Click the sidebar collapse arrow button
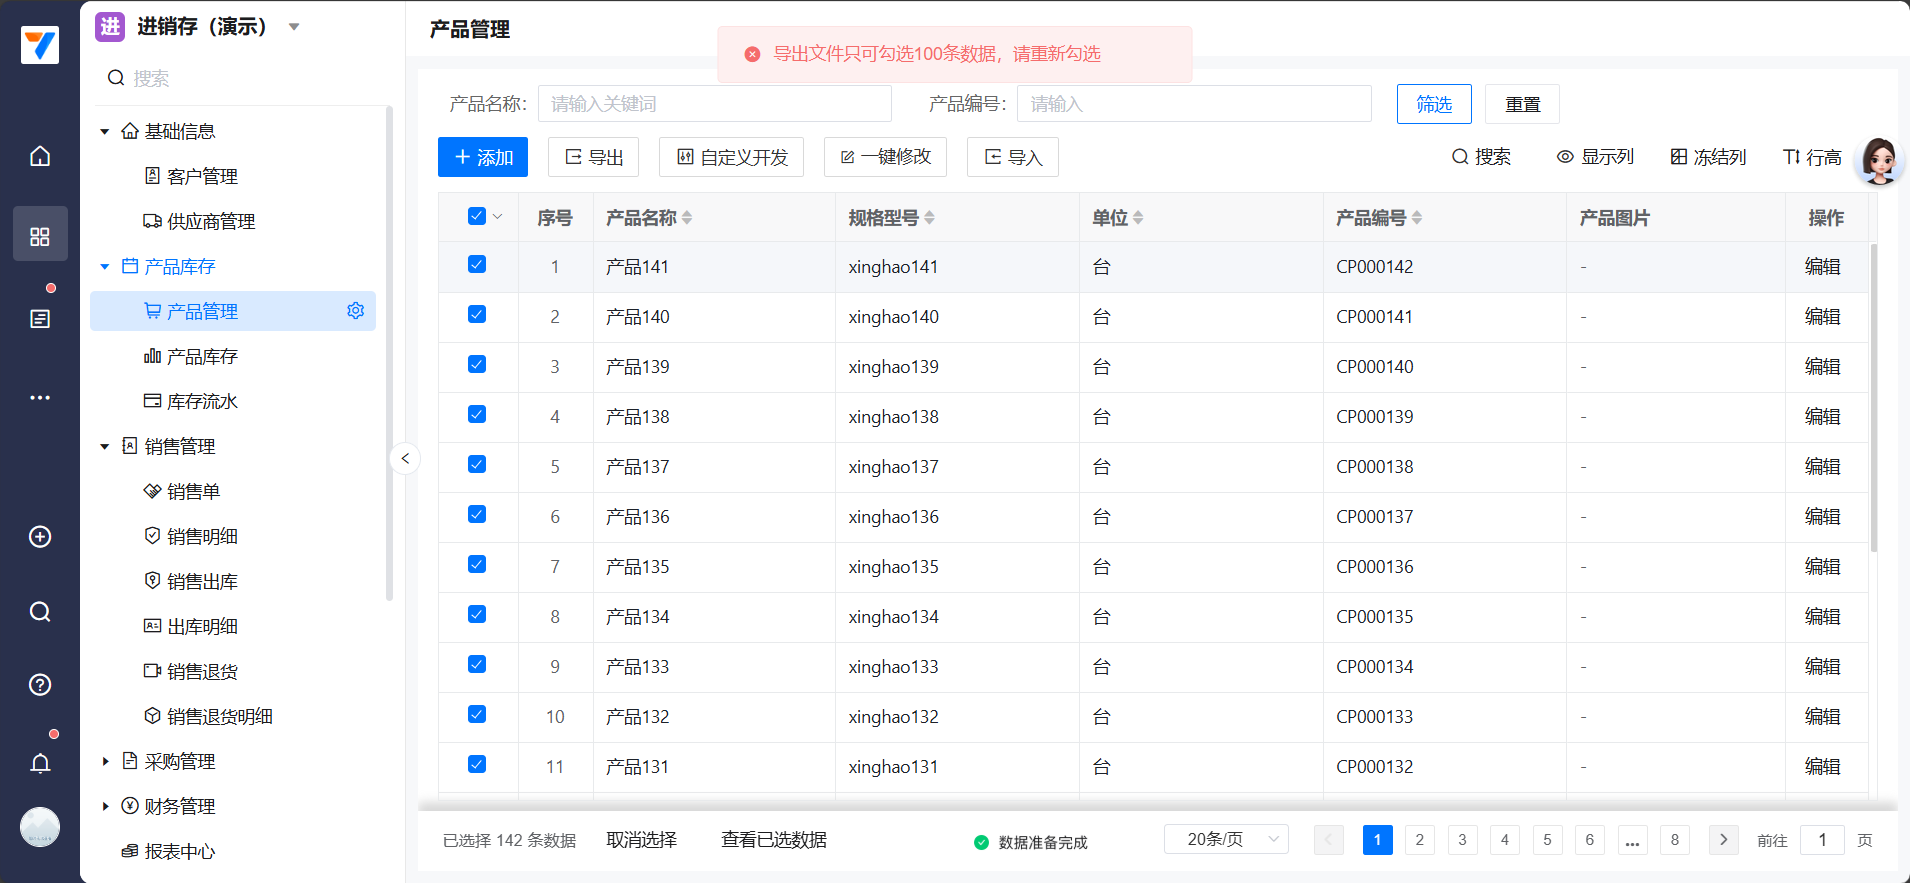The width and height of the screenshot is (1910, 883). 405,459
